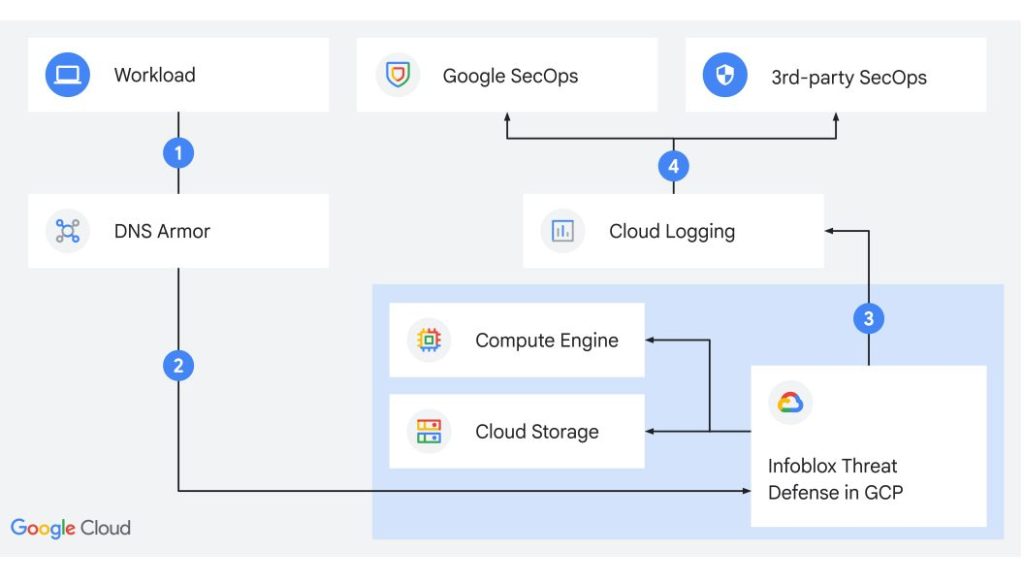Select the DNS Armor label
The width and height of the screenshot is (1024, 585).
click(x=162, y=232)
